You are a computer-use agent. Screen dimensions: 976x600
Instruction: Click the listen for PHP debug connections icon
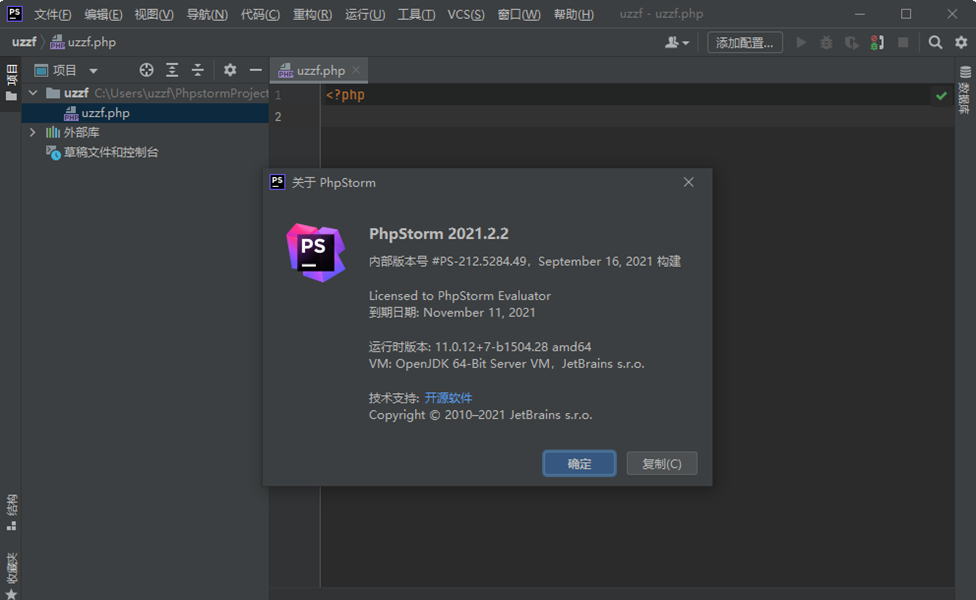click(877, 42)
